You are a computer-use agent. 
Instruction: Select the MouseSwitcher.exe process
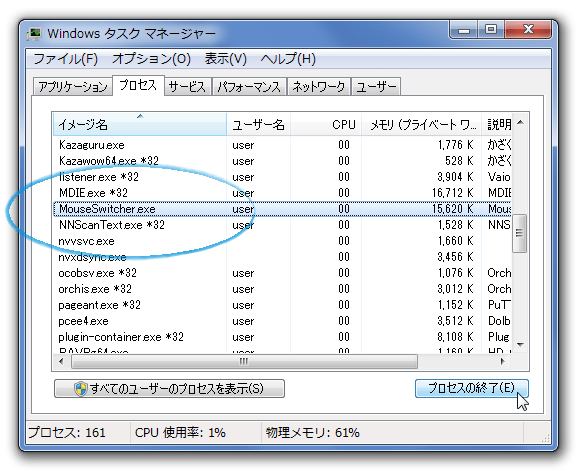click(282, 209)
